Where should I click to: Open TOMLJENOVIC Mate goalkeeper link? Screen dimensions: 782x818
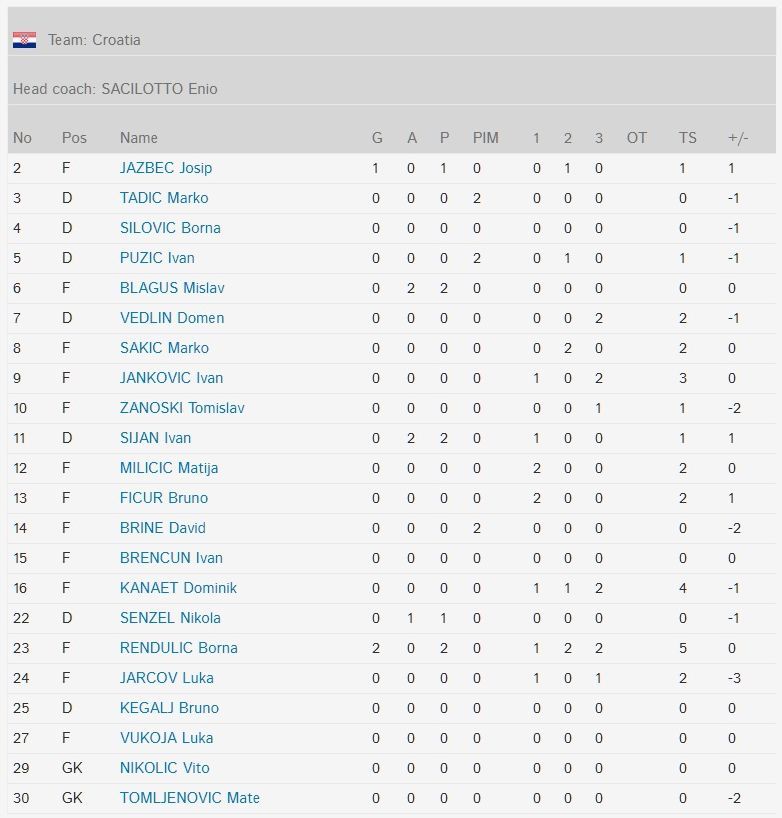pyautogui.click(x=190, y=798)
